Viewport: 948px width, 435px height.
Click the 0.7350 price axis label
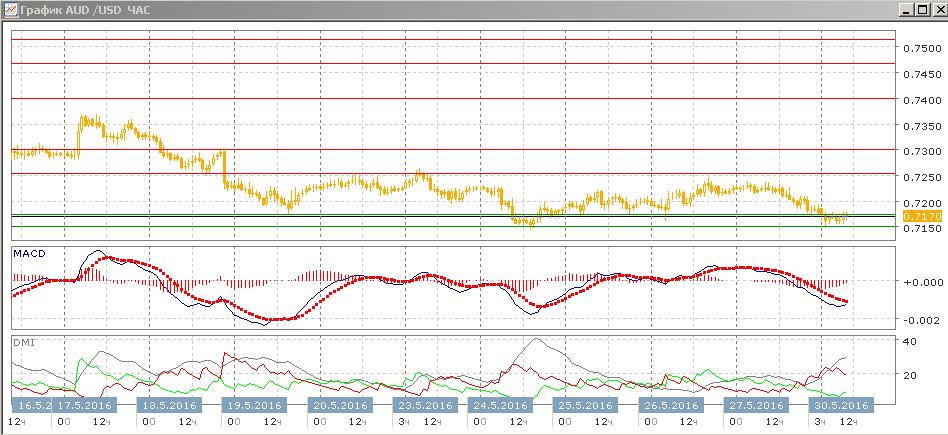click(x=922, y=125)
